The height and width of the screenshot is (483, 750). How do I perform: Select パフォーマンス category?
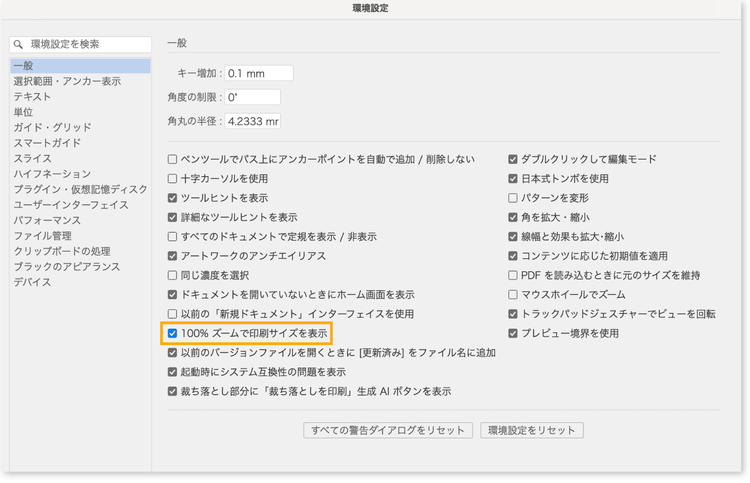[47, 220]
